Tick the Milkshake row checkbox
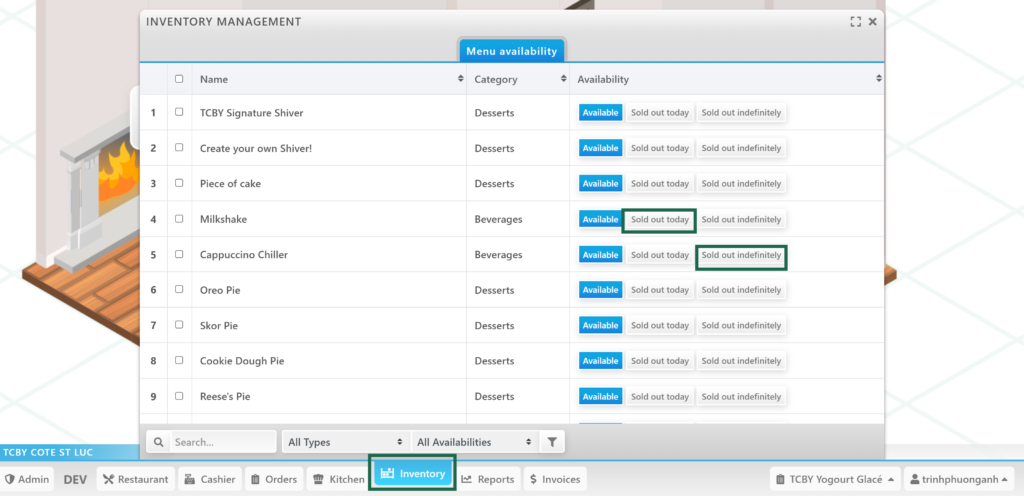1024x496 pixels. tap(179, 219)
